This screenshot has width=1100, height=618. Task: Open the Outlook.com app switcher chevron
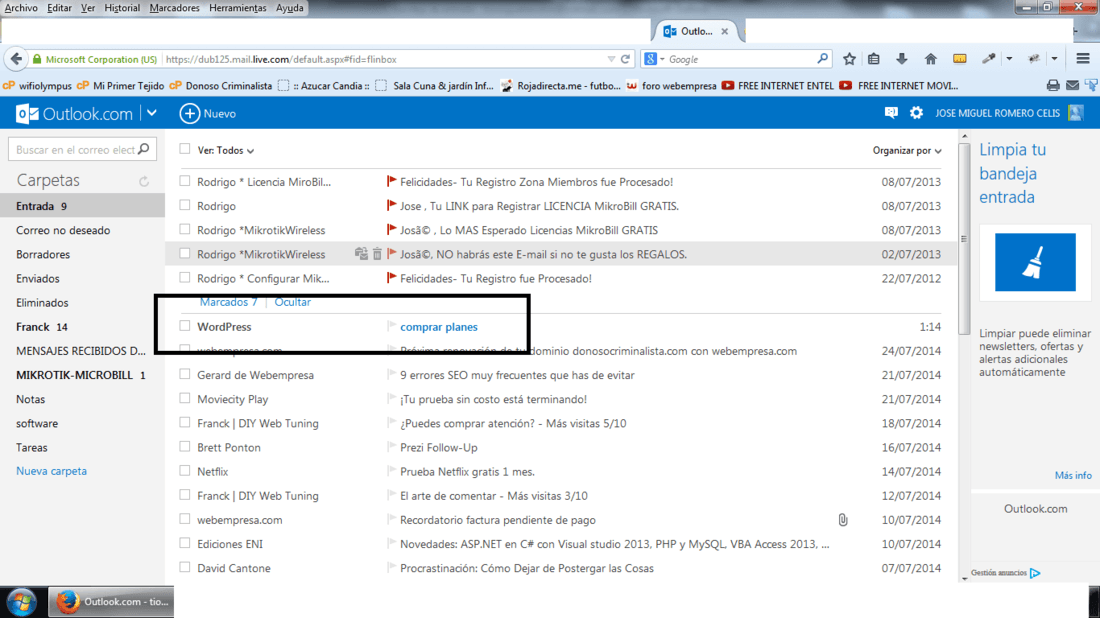click(152, 113)
